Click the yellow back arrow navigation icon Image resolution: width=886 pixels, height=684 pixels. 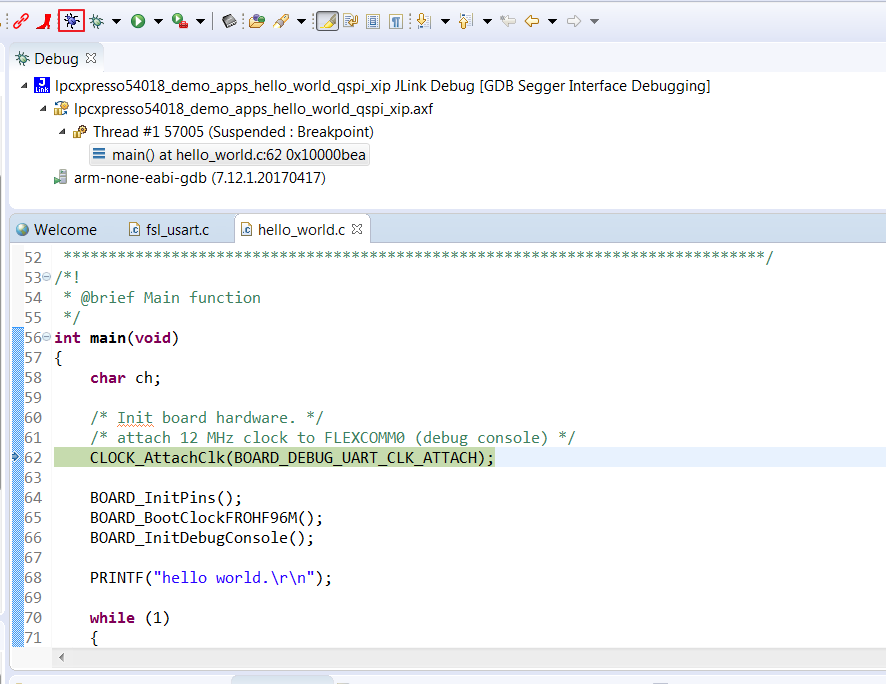click(x=531, y=20)
